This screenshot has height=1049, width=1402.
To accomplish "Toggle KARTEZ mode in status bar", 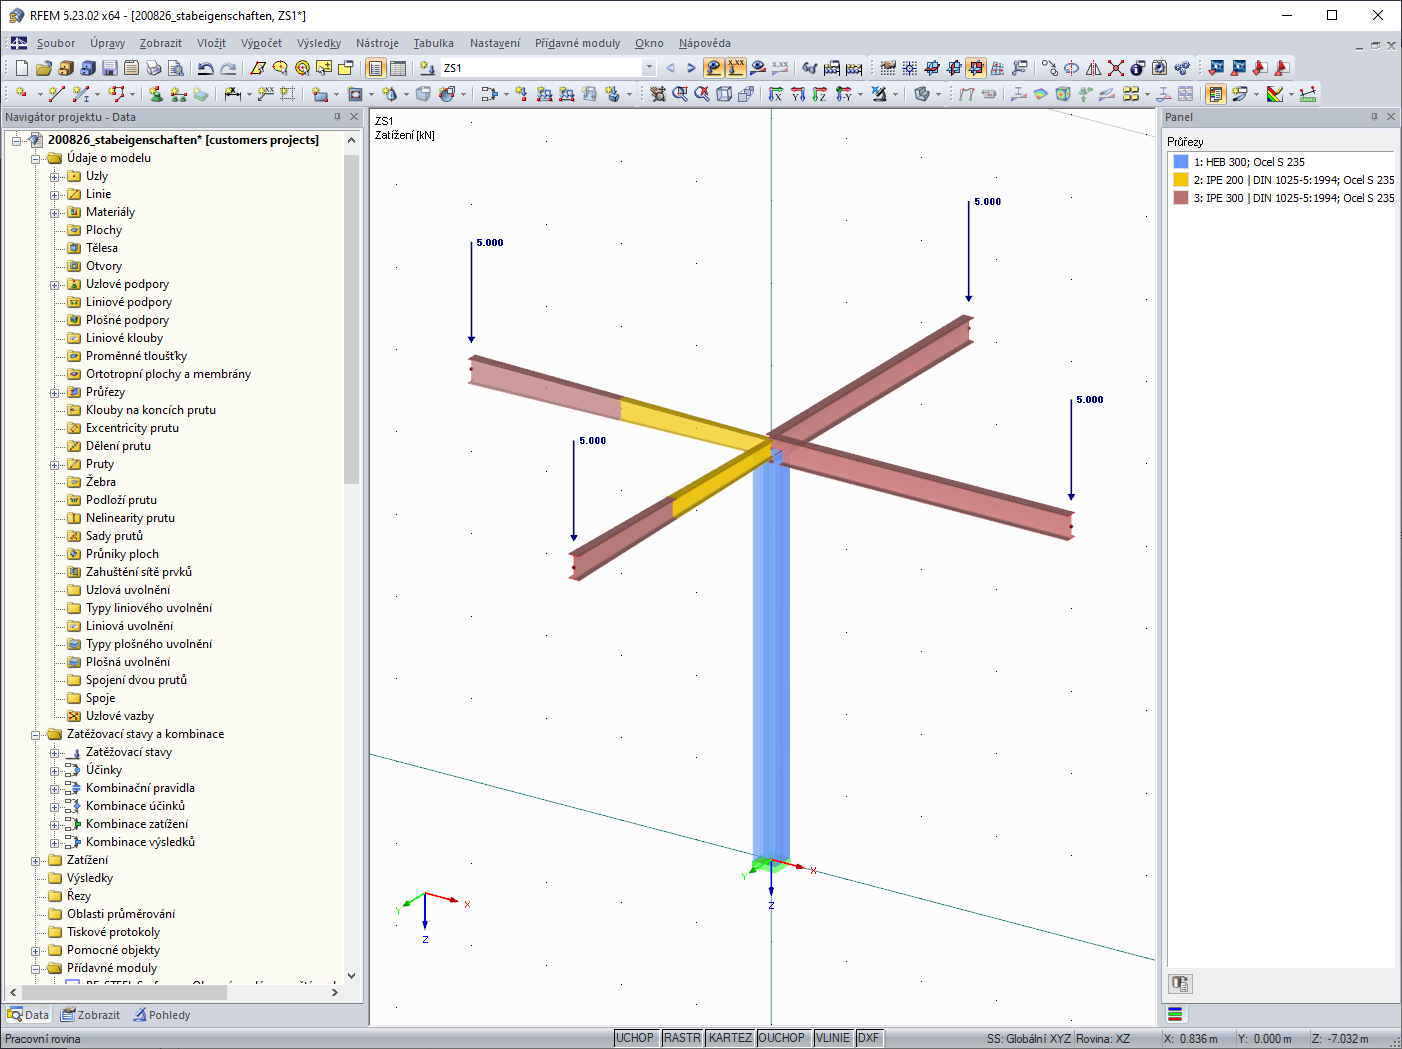I will [x=730, y=1038].
